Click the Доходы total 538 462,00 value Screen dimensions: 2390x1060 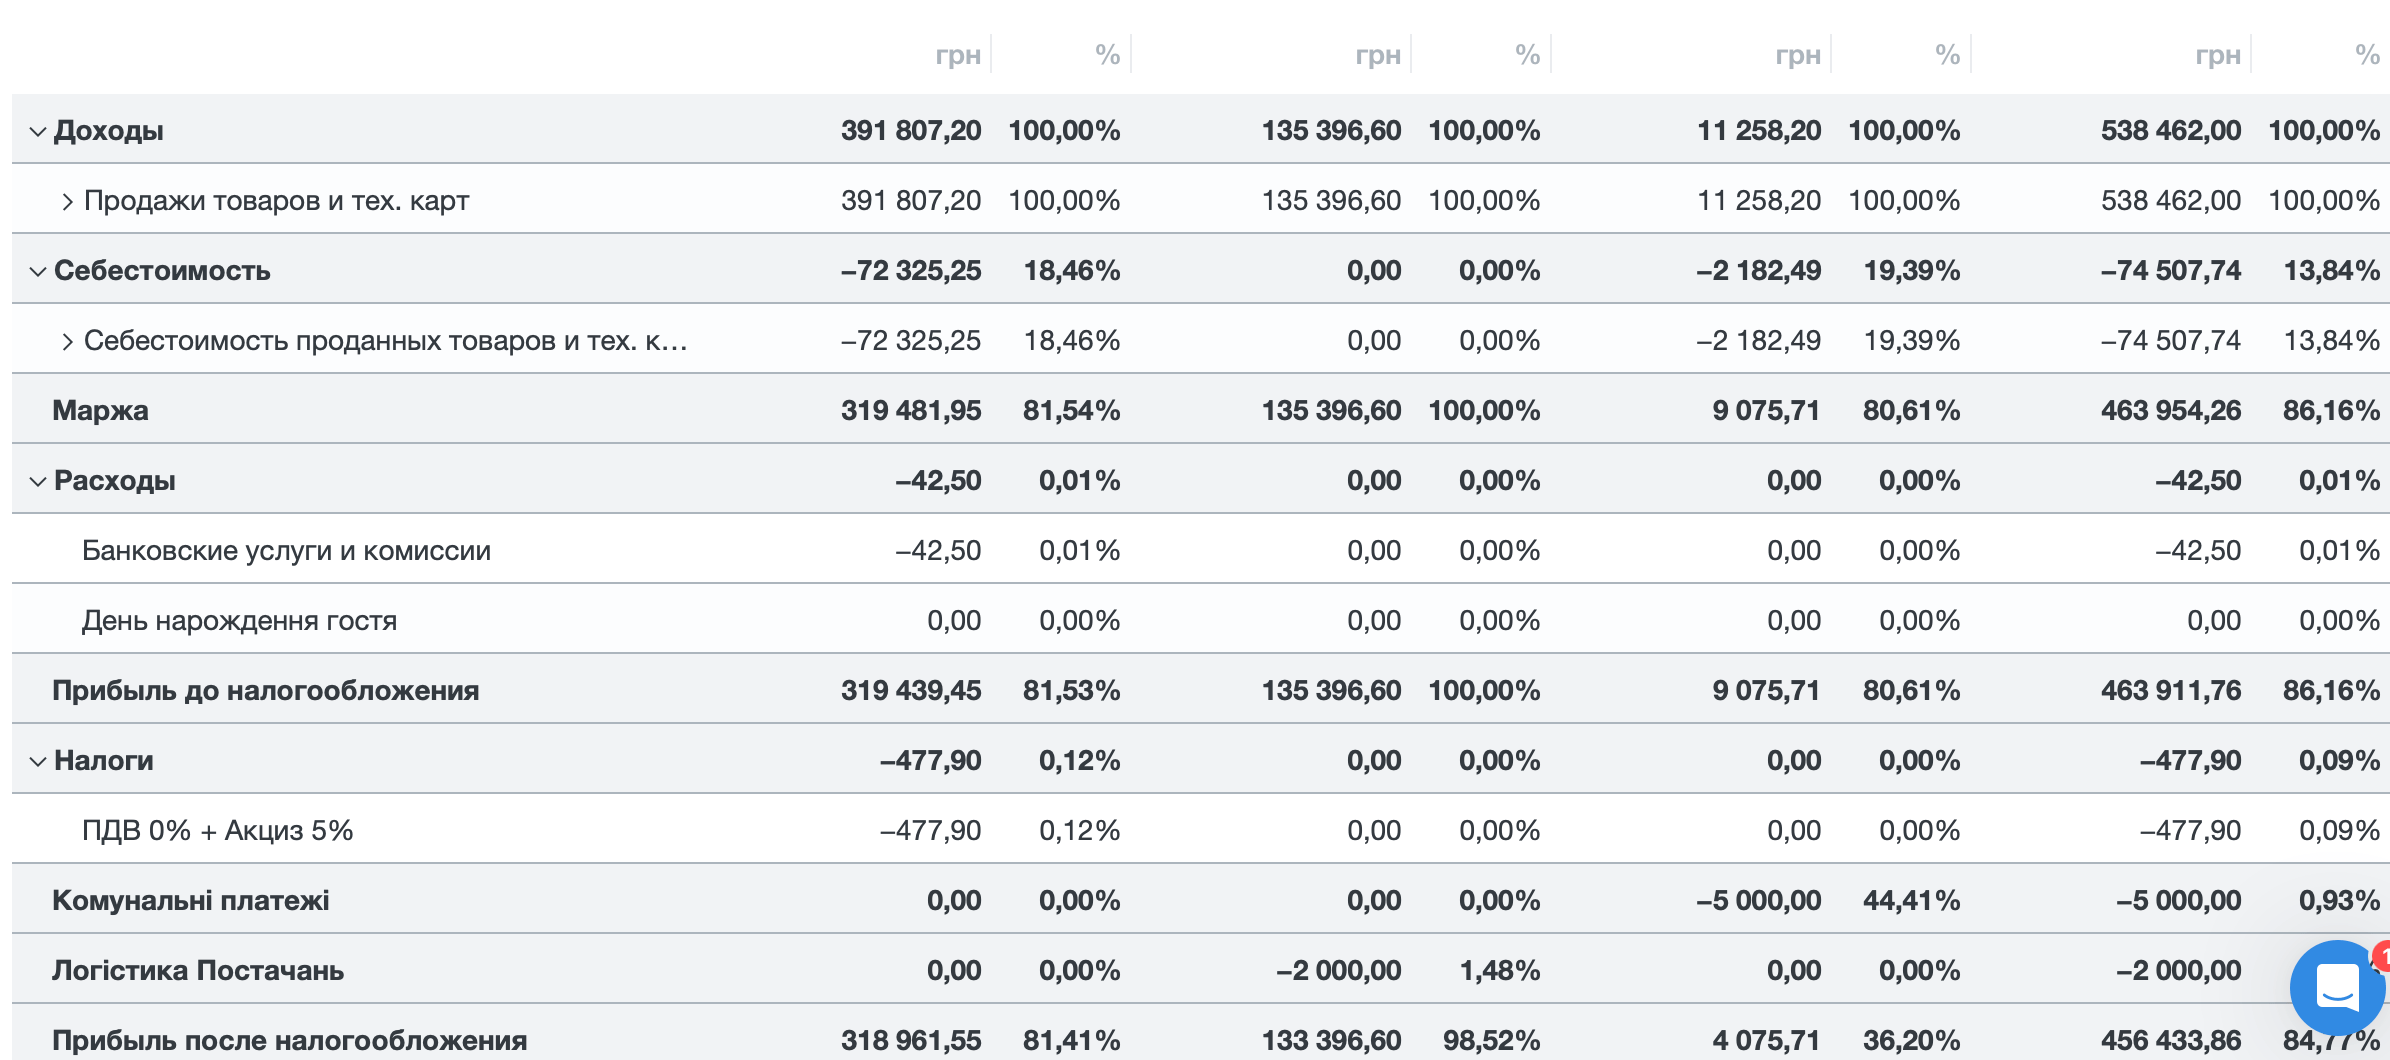[x=2170, y=131]
